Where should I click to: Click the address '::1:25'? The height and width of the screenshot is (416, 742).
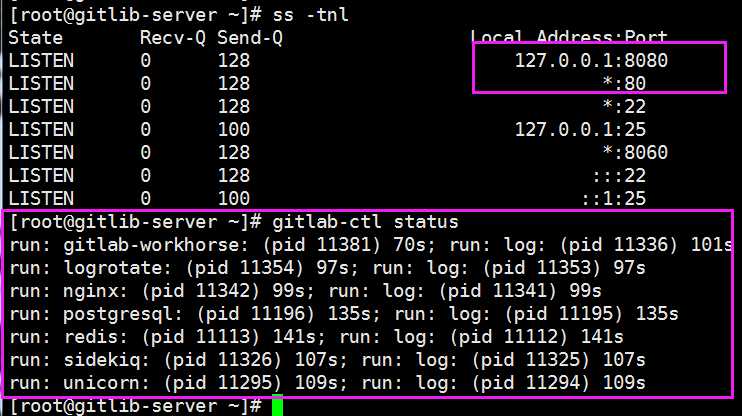(x=613, y=198)
